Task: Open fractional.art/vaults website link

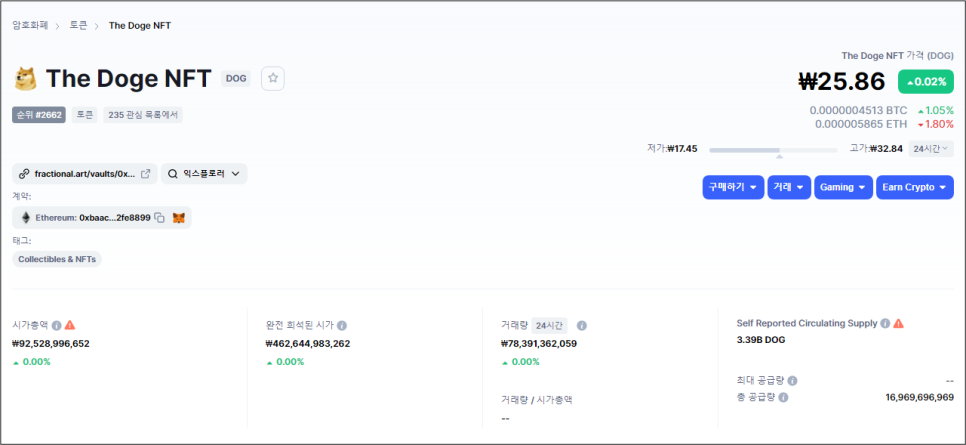Action: [84, 174]
